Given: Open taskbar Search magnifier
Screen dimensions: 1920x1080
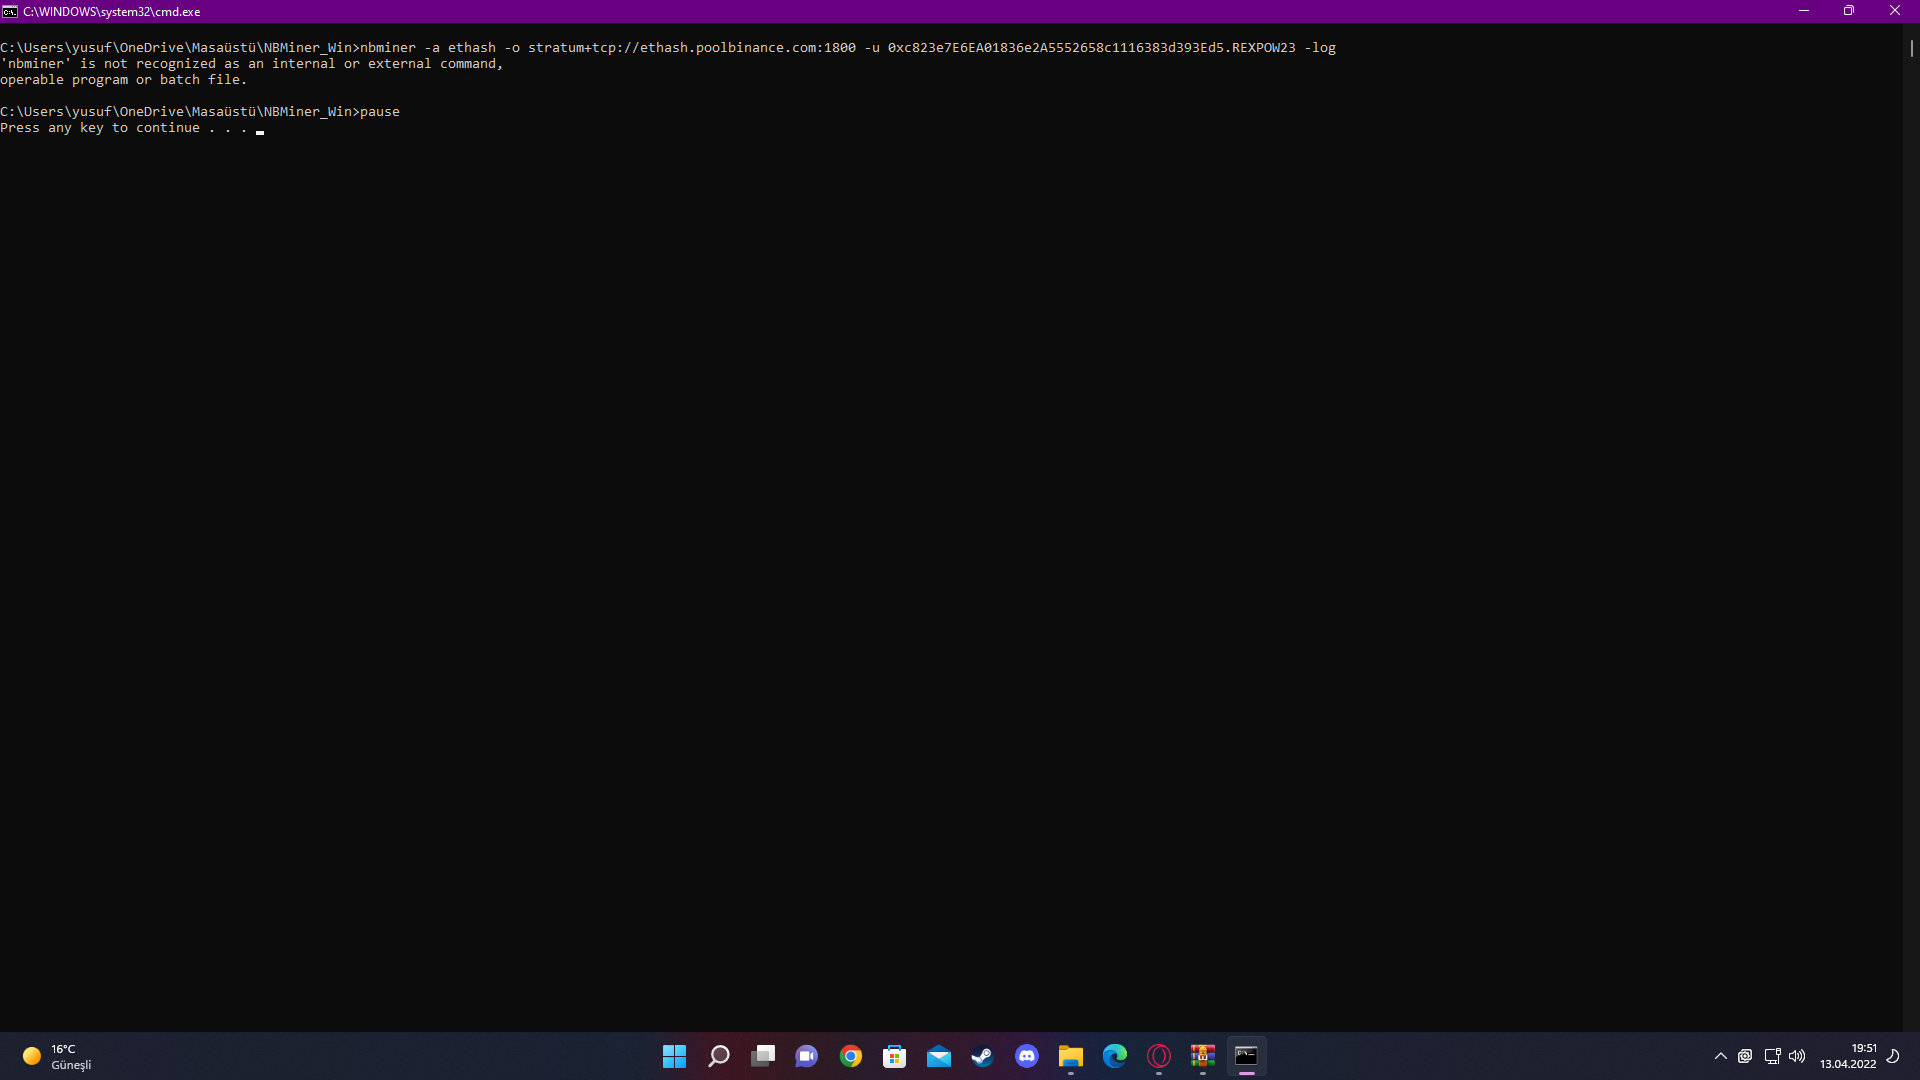Looking at the screenshot, I should 718,1056.
